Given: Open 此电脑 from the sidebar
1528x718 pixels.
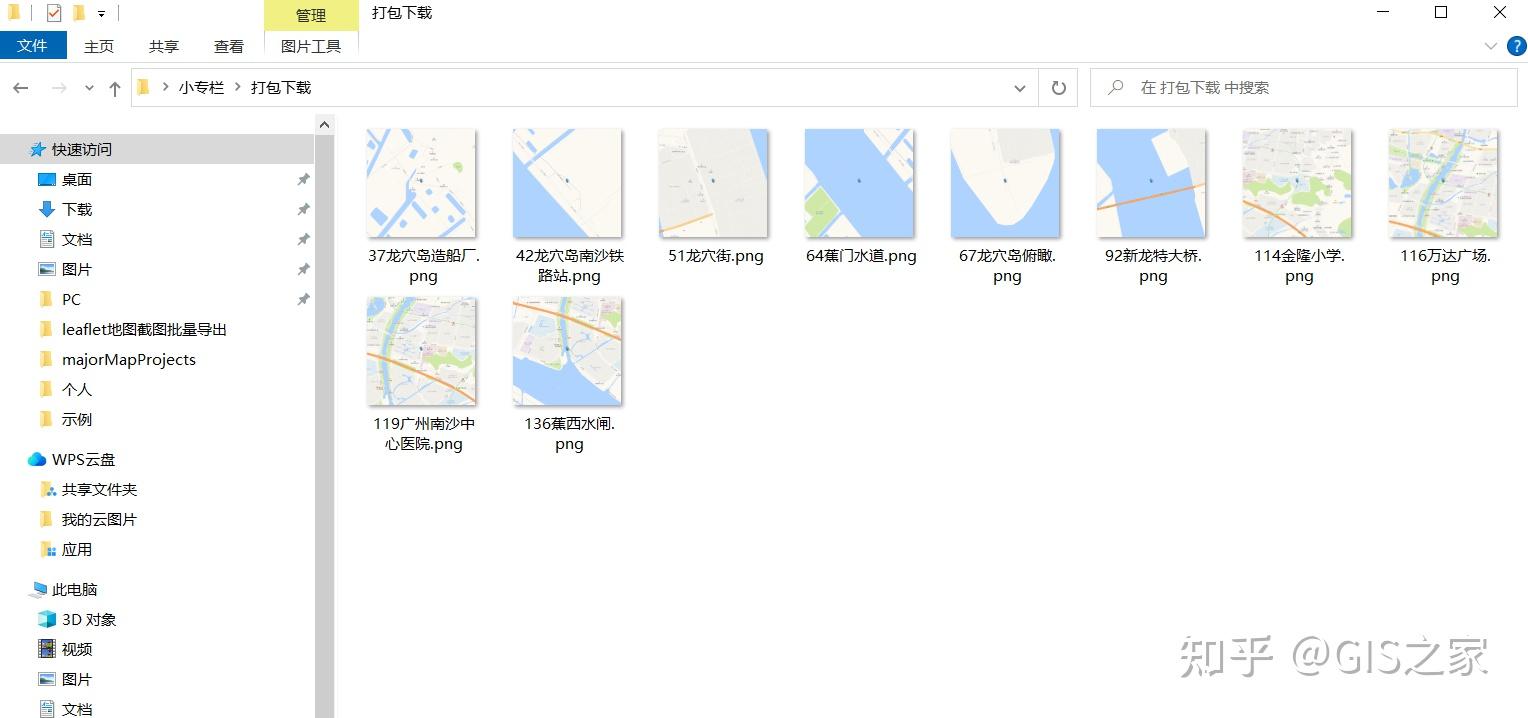Looking at the screenshot, I should 72,589.
